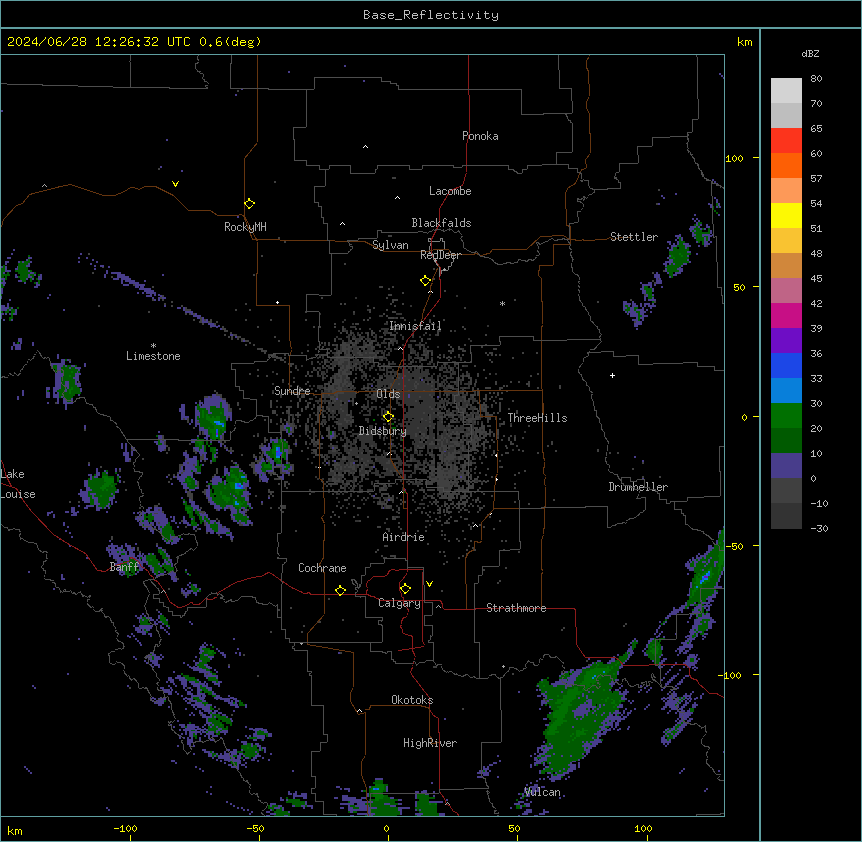Click the yellow diamond marker between Olds and Didsbury

pos(388,416)
